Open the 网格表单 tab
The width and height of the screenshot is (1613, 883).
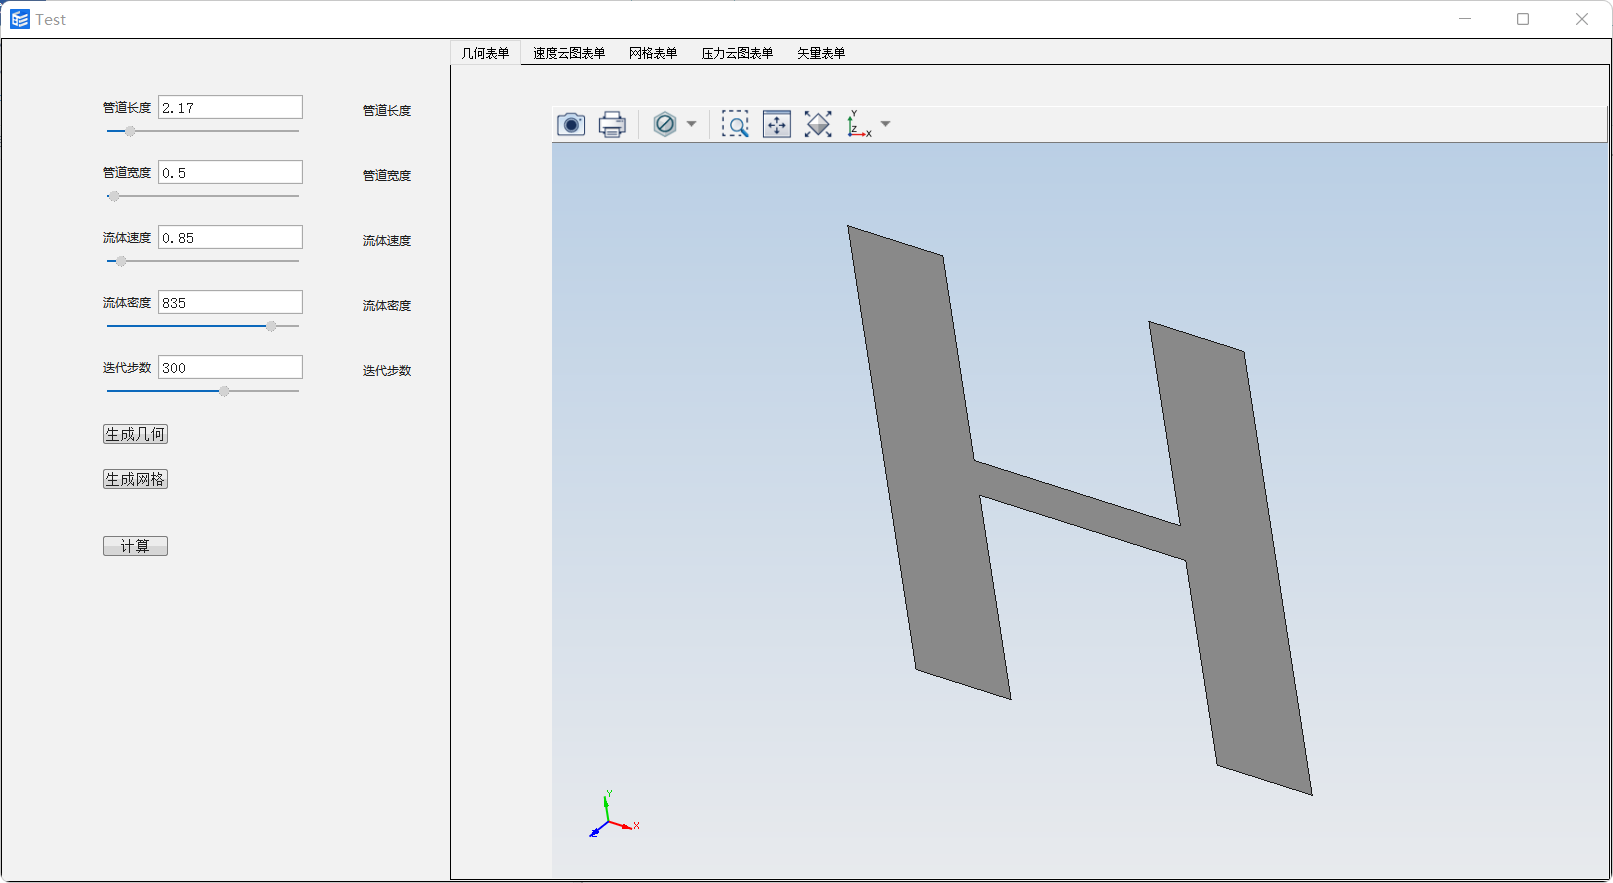pyautogui.click(x=653, y=53)
